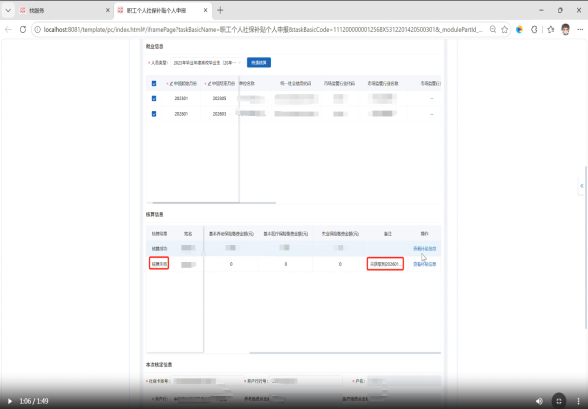Click the user profile avatar

pos(566,29)
